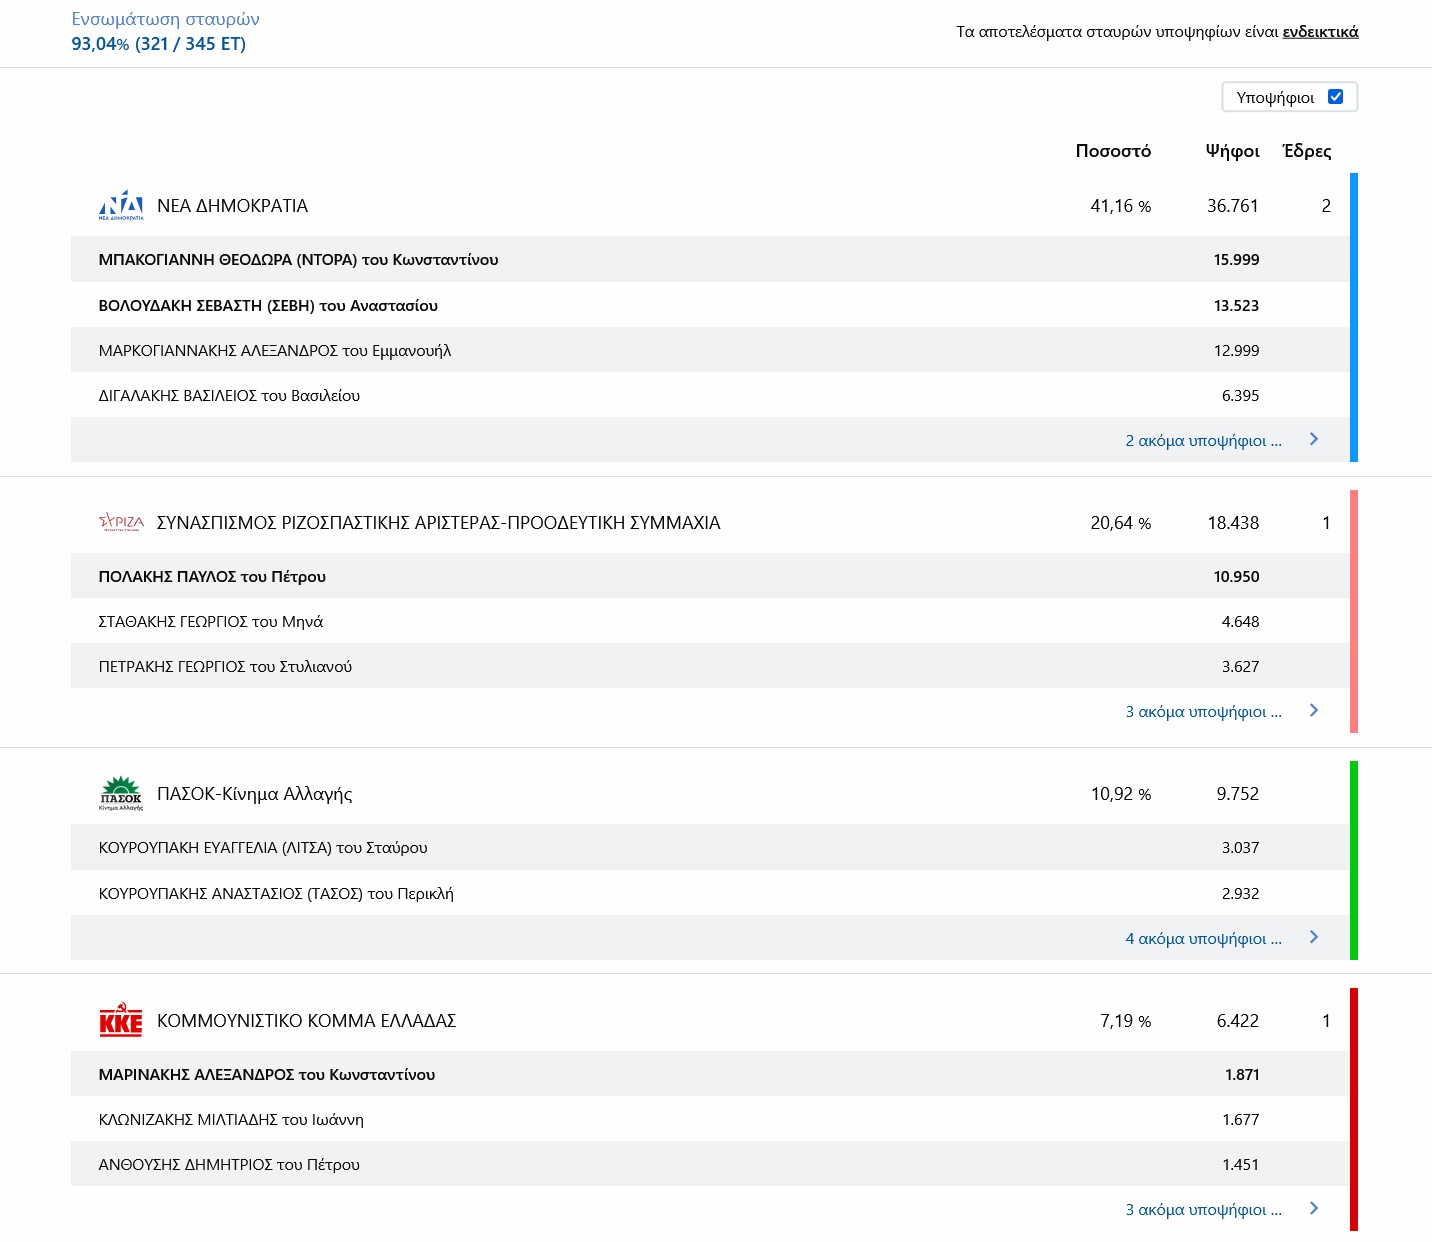This screenshot has width=1432, height=1242.
Task: Show 4 more PASOK candidates
Action: coord(1203,938)
